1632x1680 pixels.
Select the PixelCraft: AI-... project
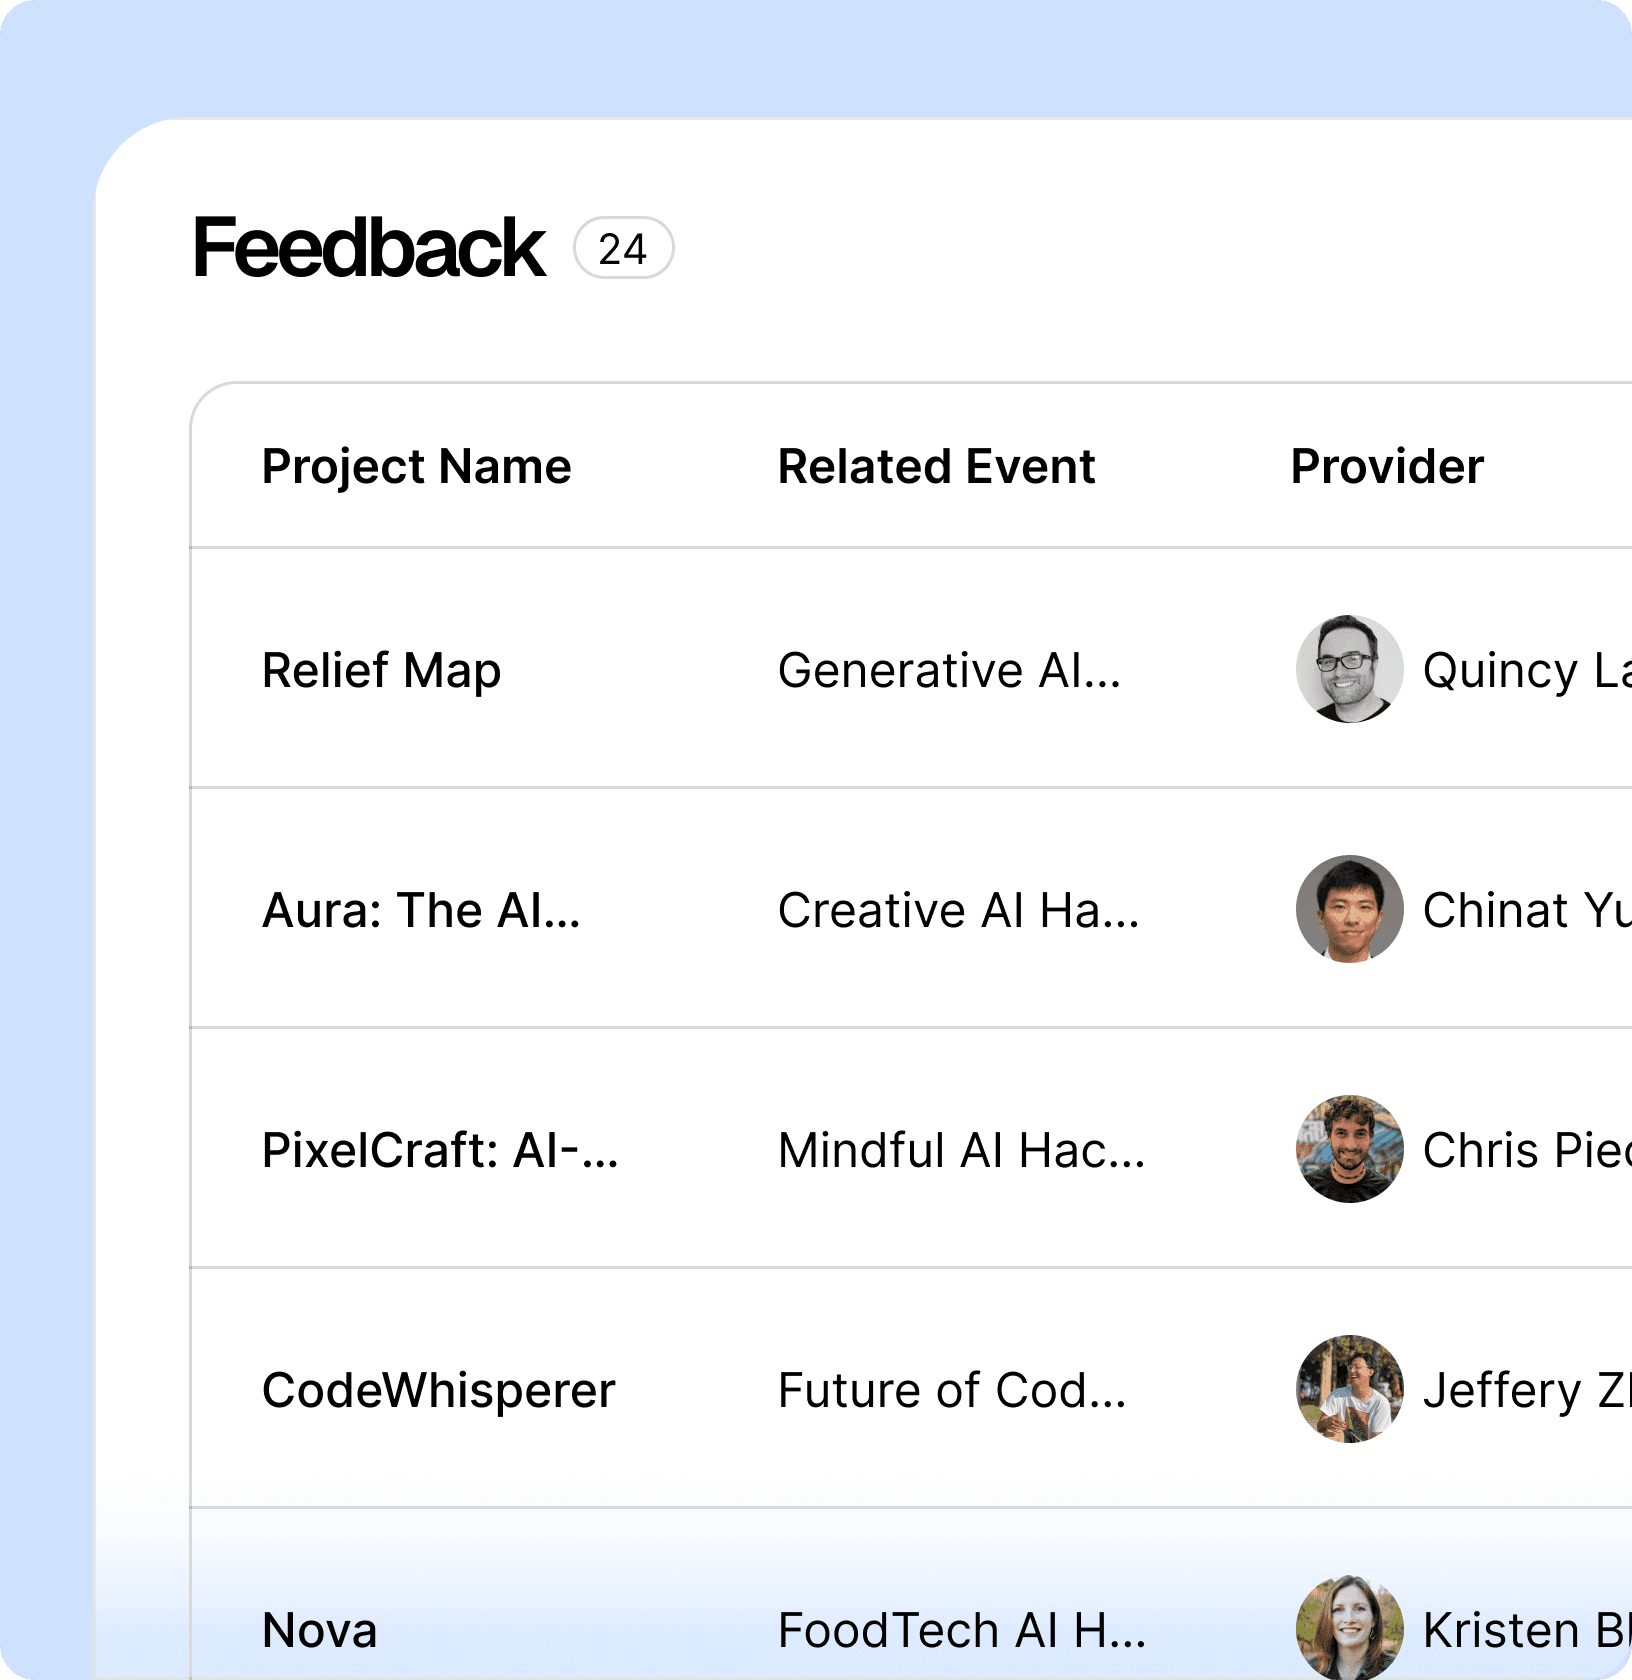tap(440, 1150)
